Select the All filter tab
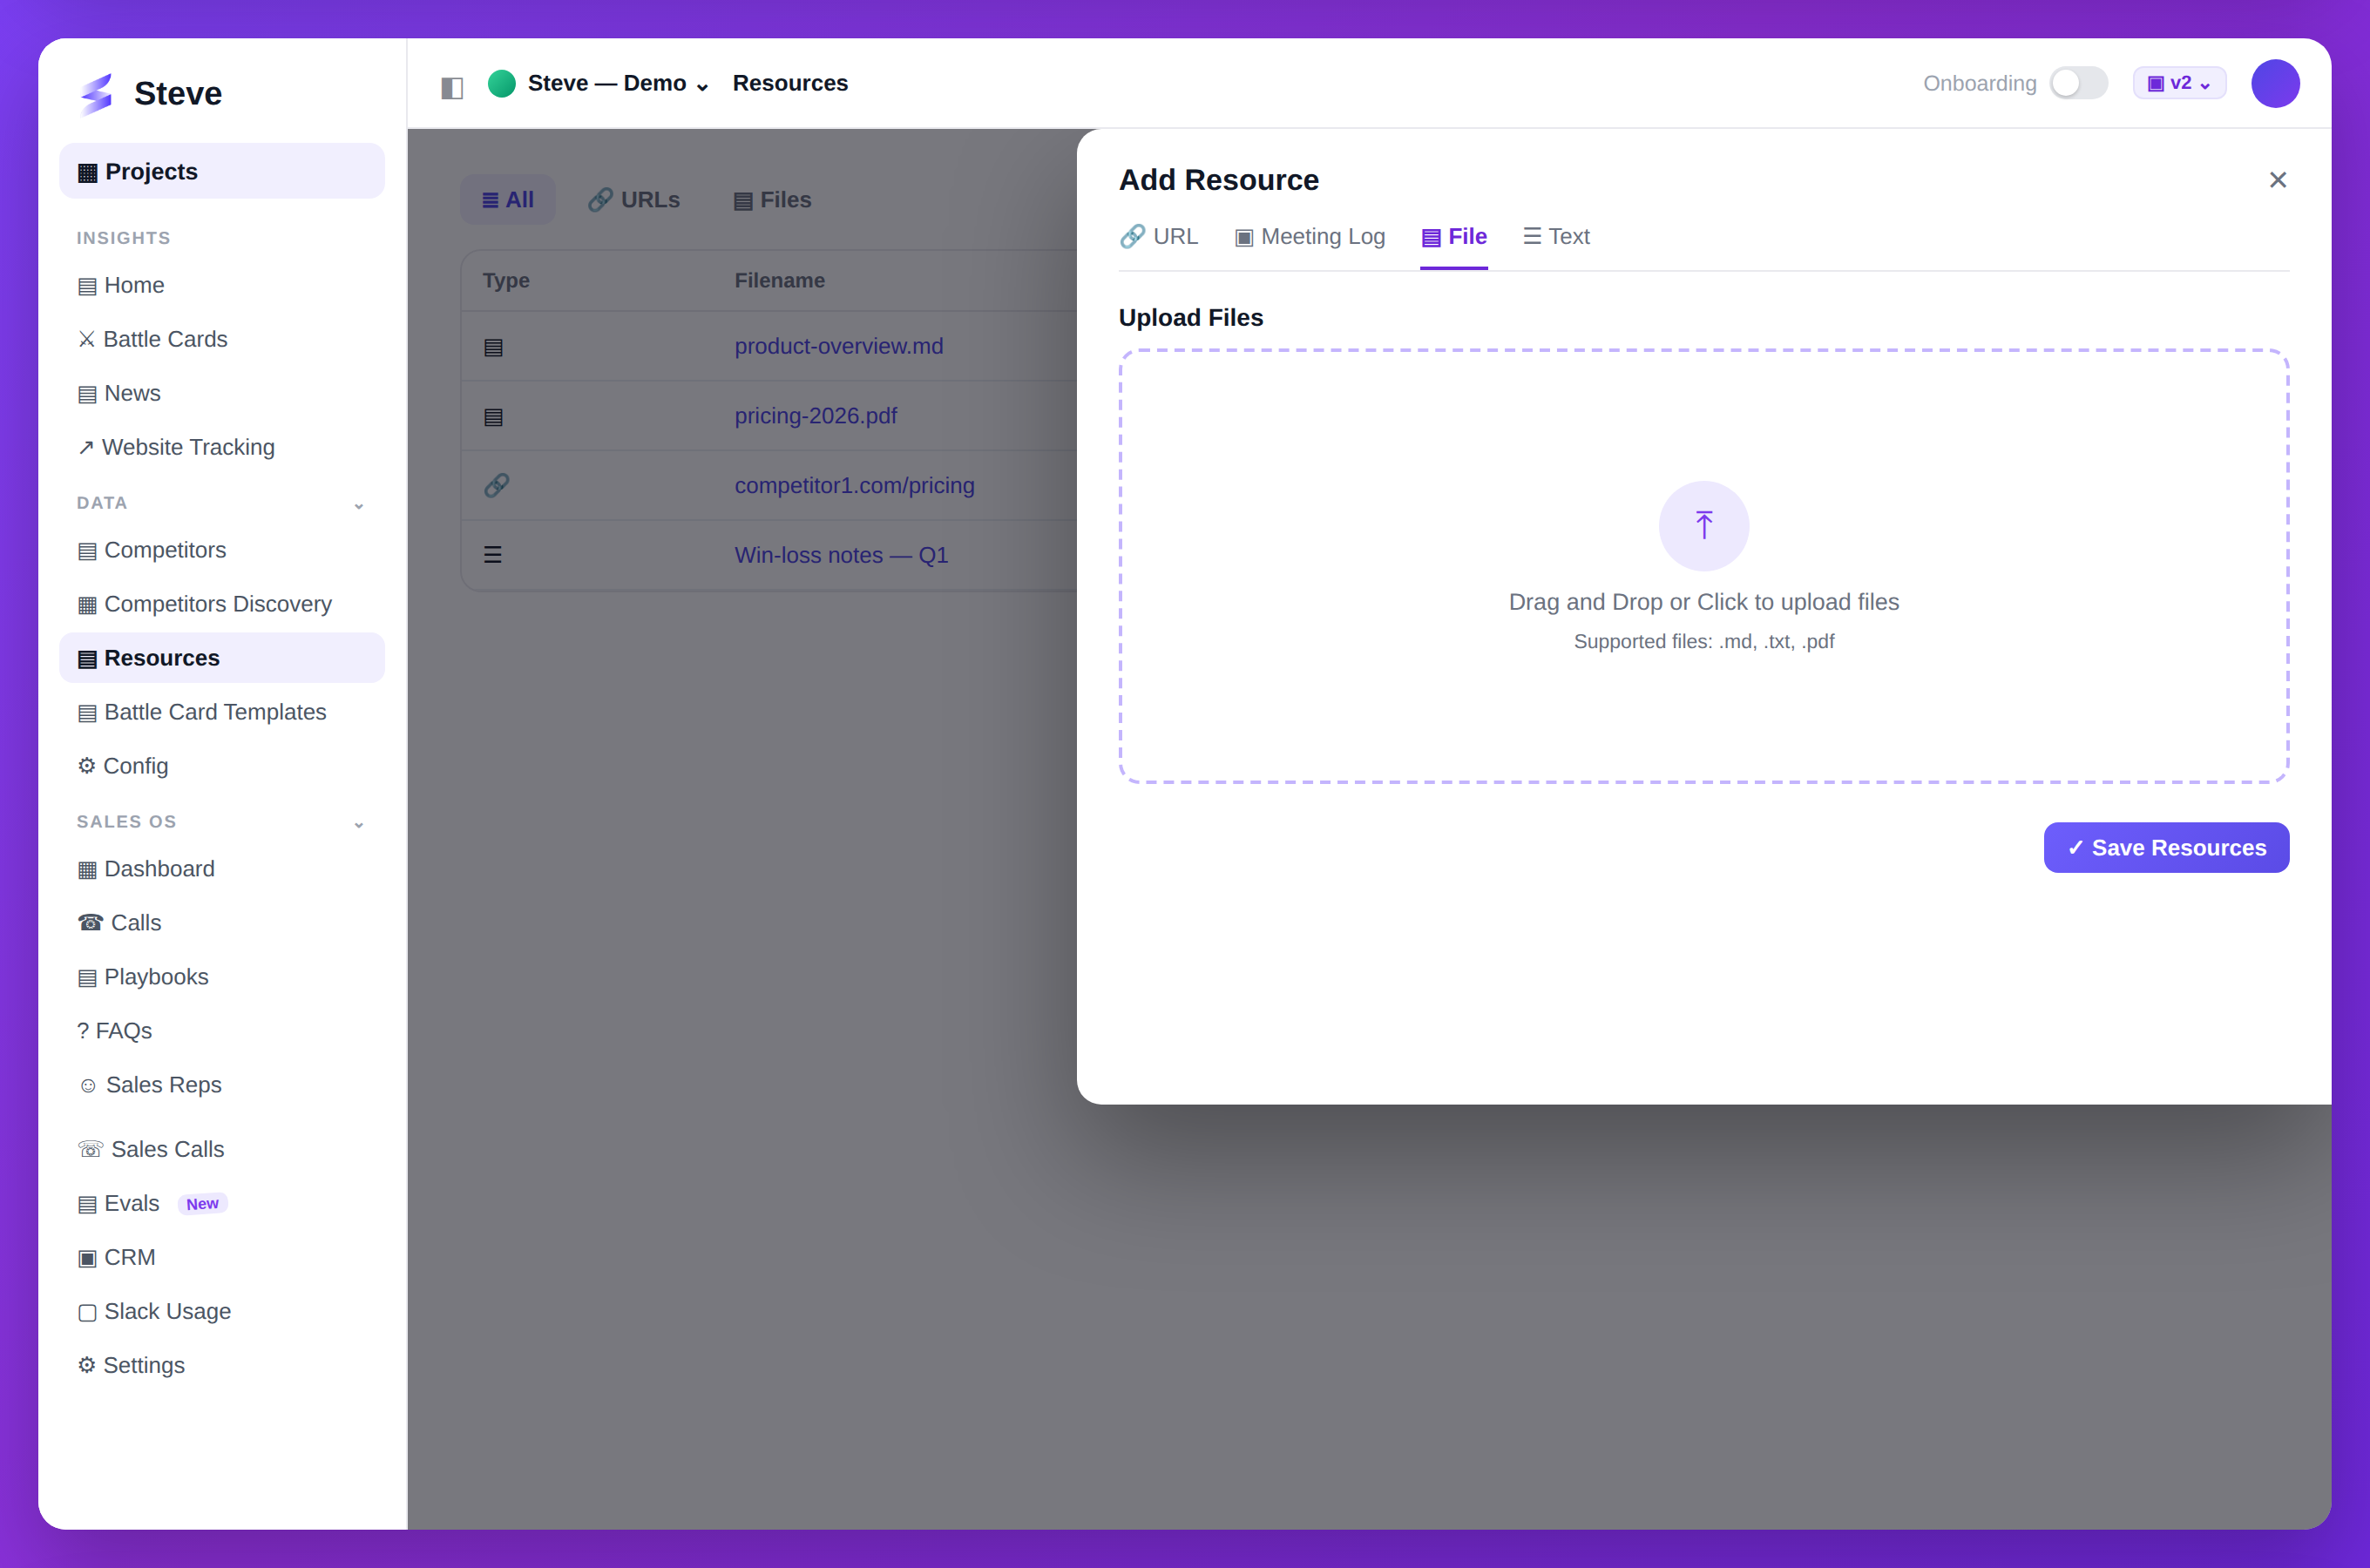This screenshot has width=2370, height=1568. (x=508, y=200)
